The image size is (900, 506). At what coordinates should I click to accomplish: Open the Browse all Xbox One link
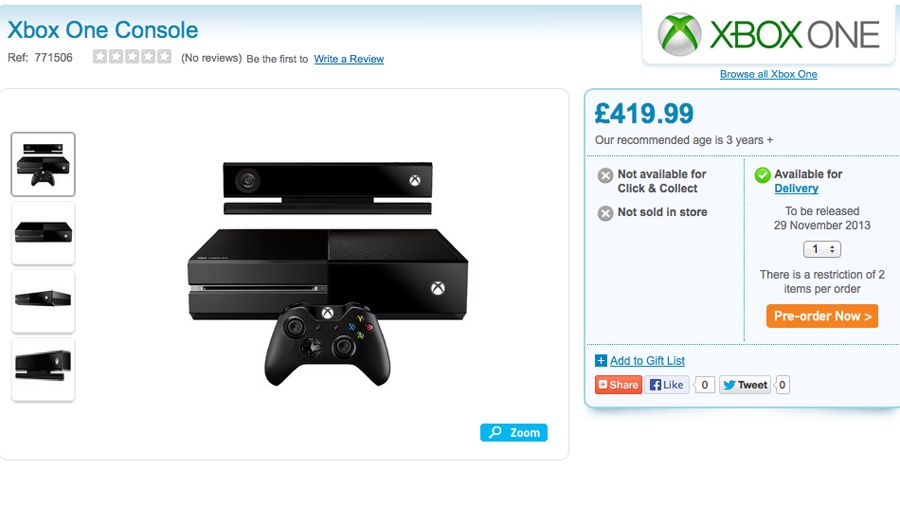point(769,74)
